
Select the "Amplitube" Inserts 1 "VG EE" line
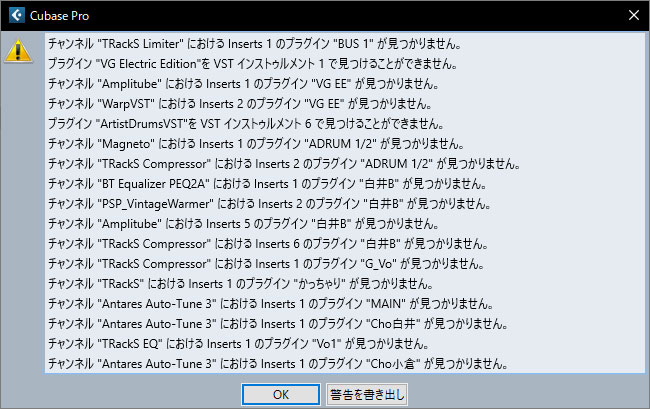[244, 84]
